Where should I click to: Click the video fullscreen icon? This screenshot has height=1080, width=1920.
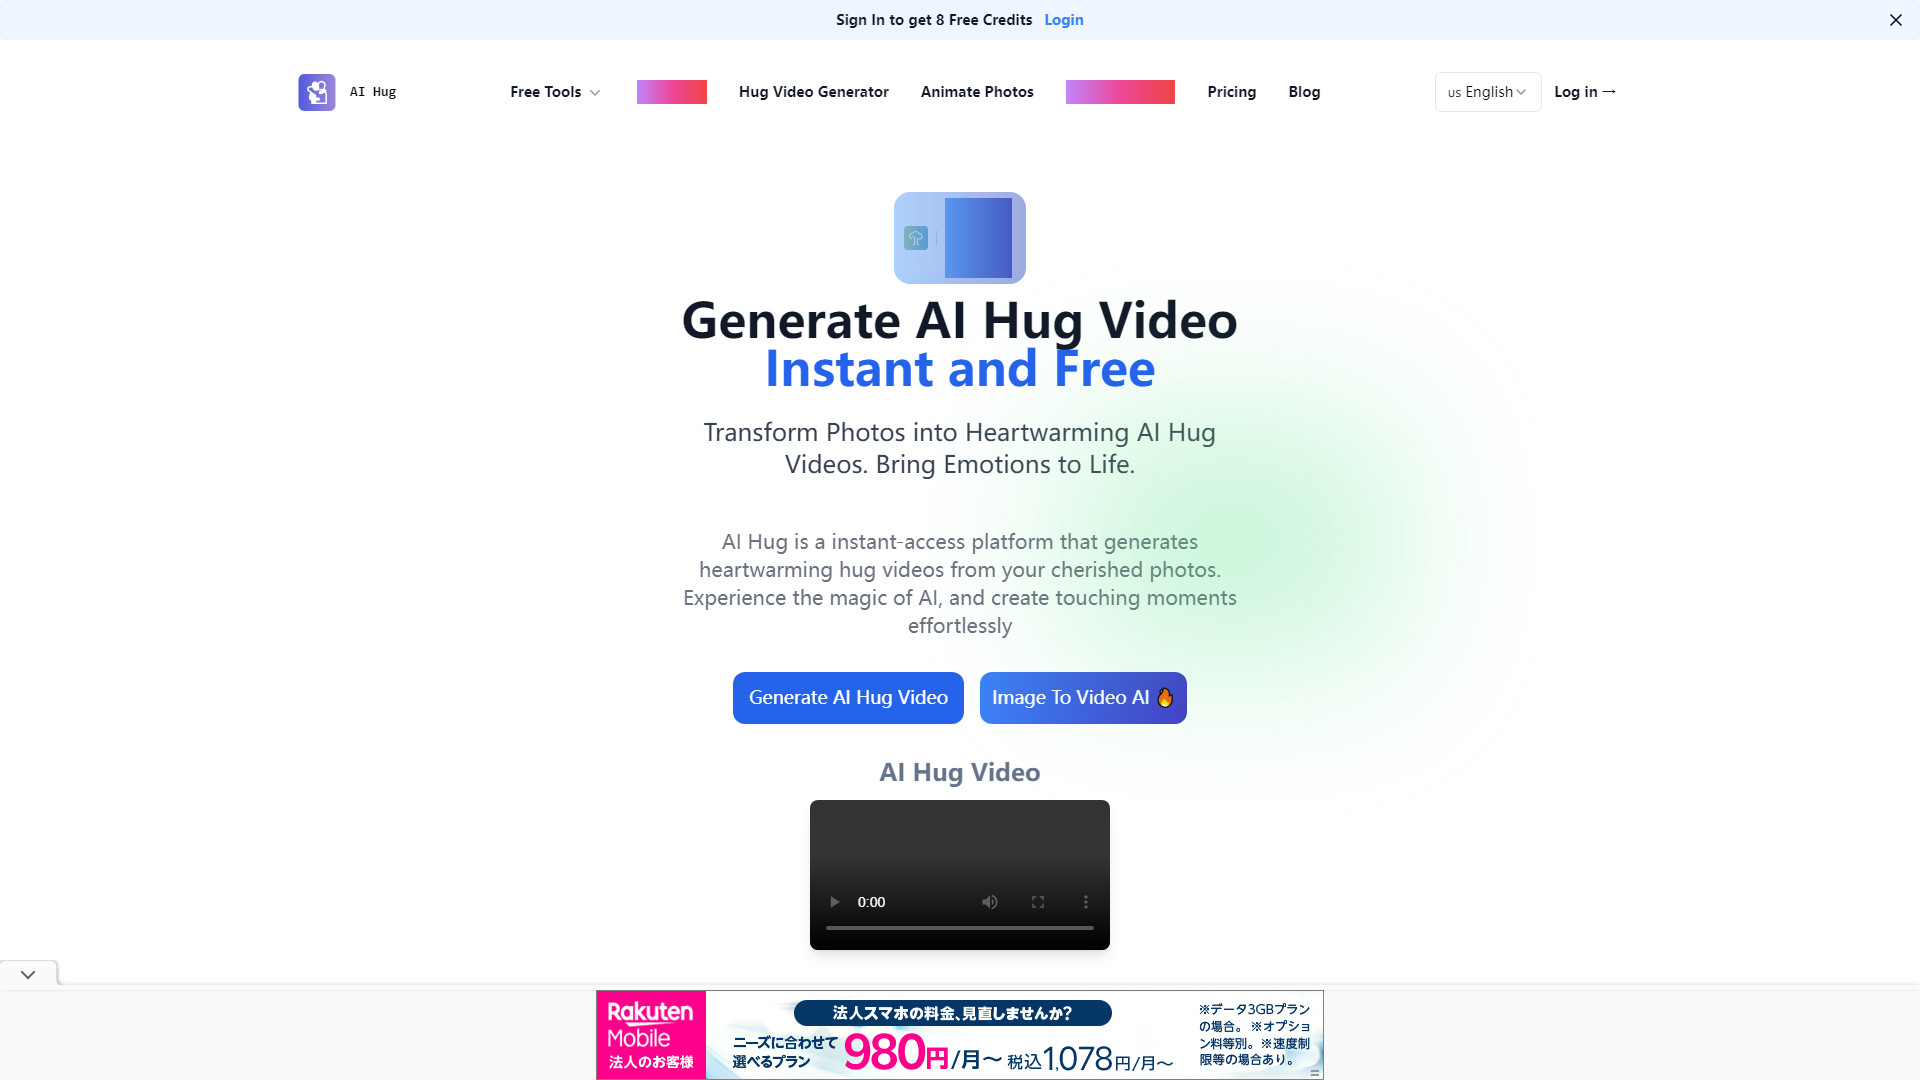pos(1038,901)
